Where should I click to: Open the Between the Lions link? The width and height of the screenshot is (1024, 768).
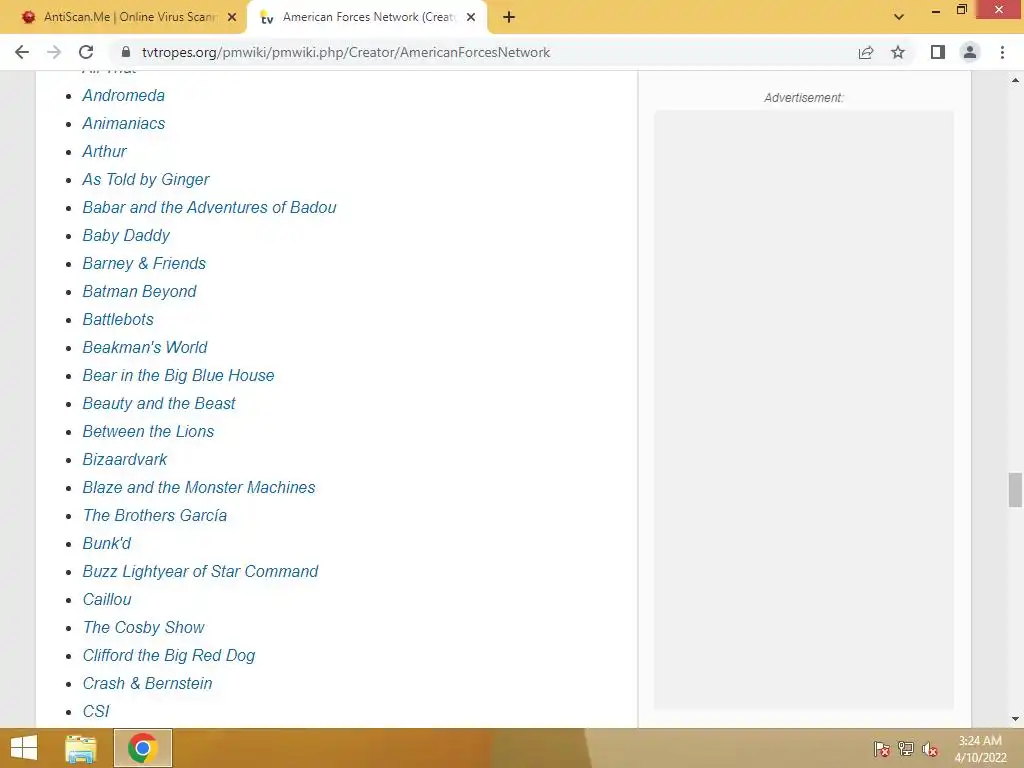tap(148, 432)
